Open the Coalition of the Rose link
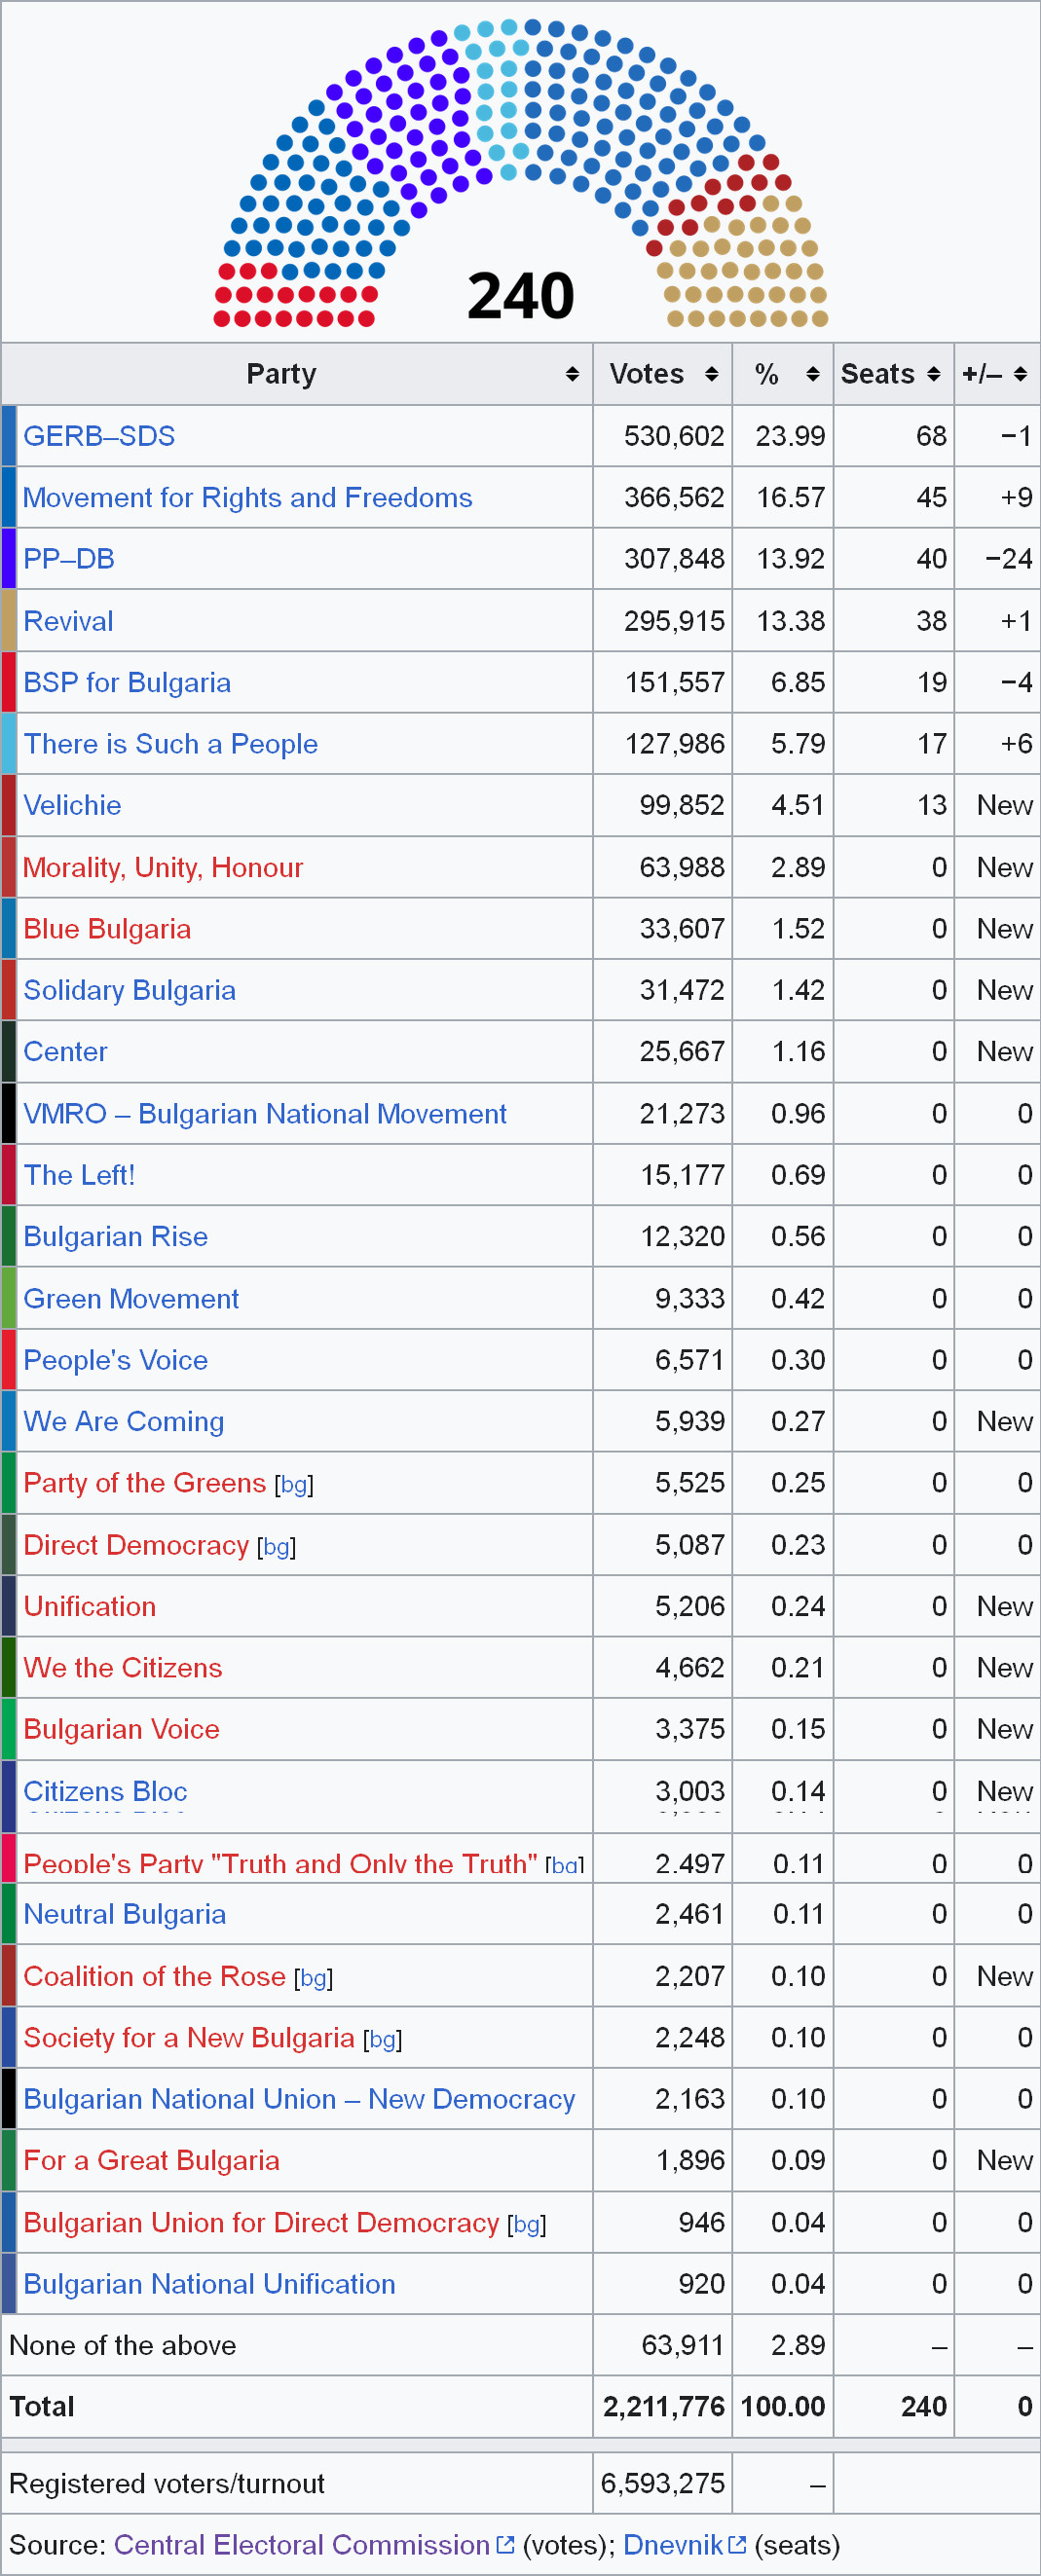The image size is (1041, 2576). (x=154, y=1976)
